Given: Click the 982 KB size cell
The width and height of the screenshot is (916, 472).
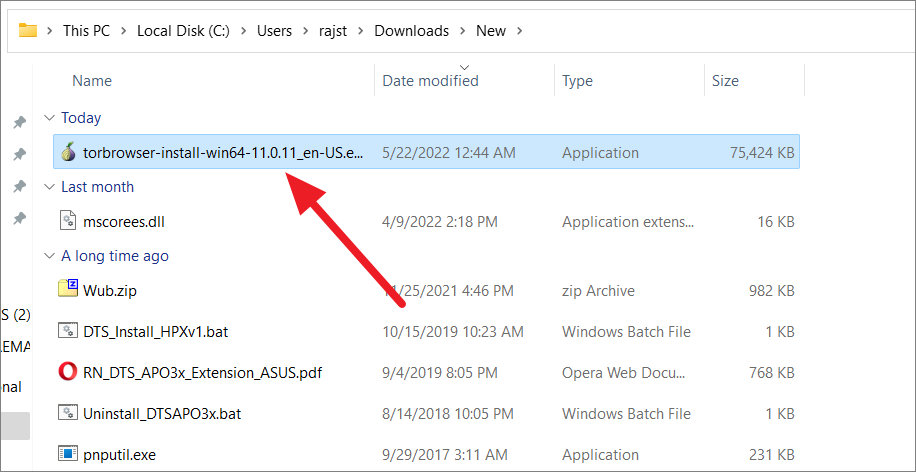Looking at the screenshot, I should (771, 290).
